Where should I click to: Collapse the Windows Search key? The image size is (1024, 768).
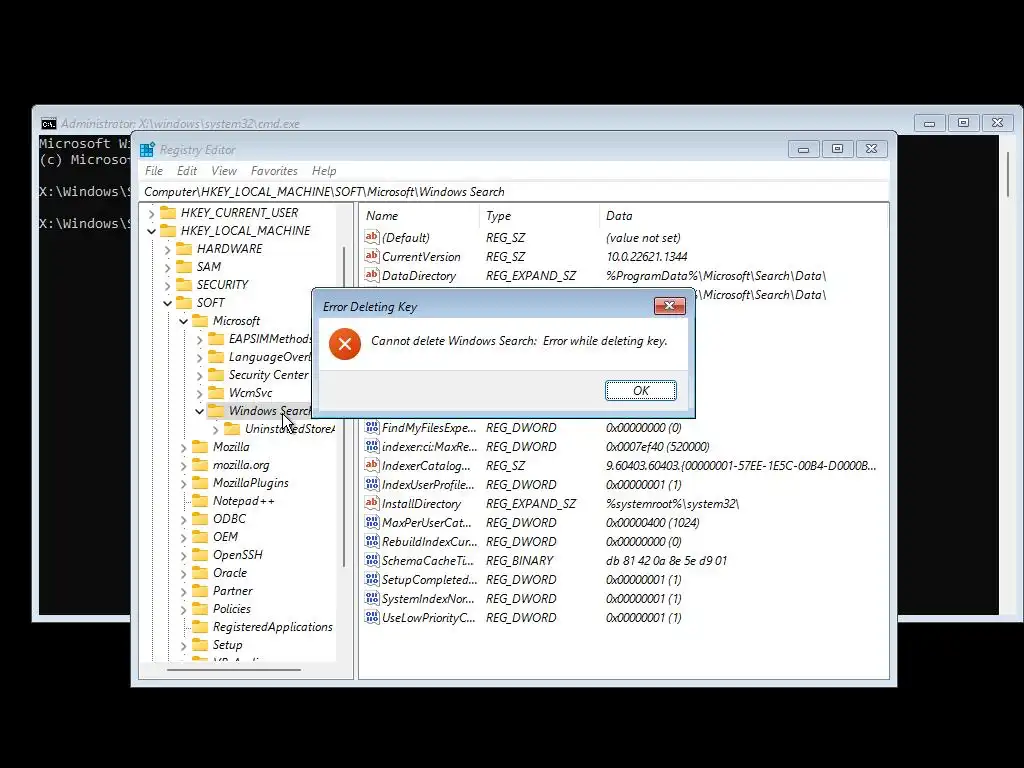tap(200, 411)
